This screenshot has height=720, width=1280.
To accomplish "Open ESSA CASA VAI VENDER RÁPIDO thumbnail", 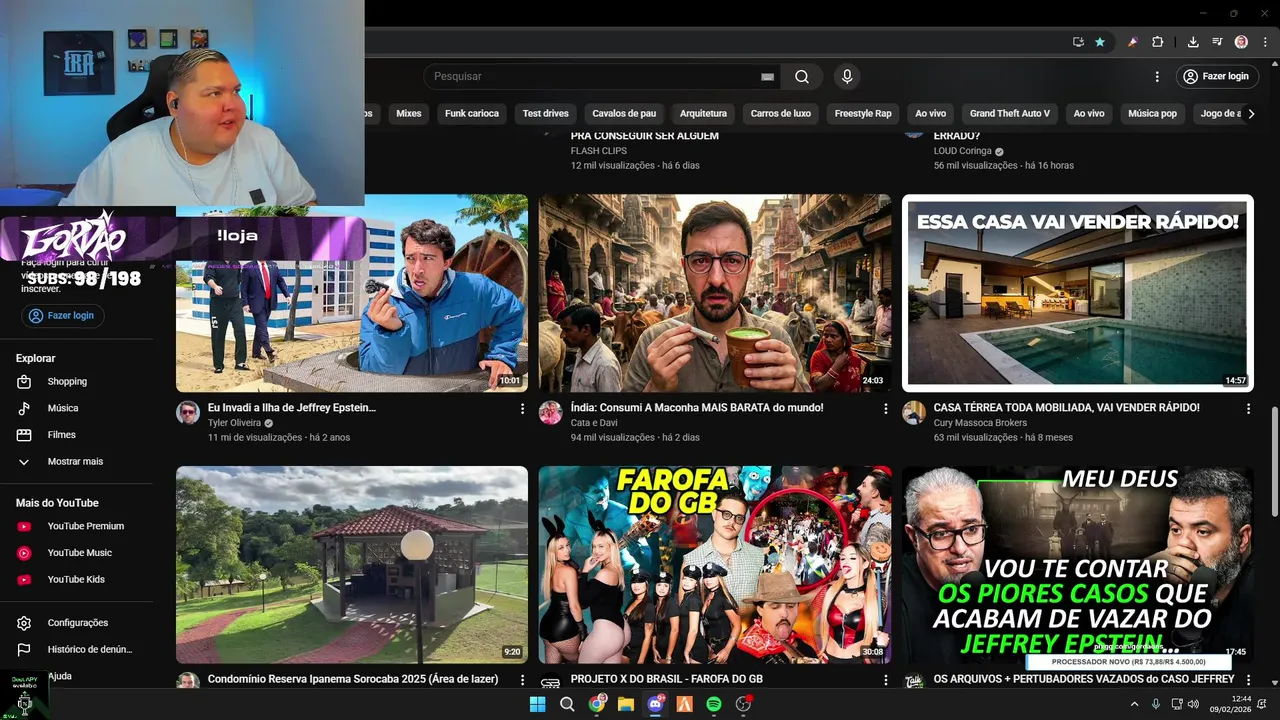I will click(1078, 293).
